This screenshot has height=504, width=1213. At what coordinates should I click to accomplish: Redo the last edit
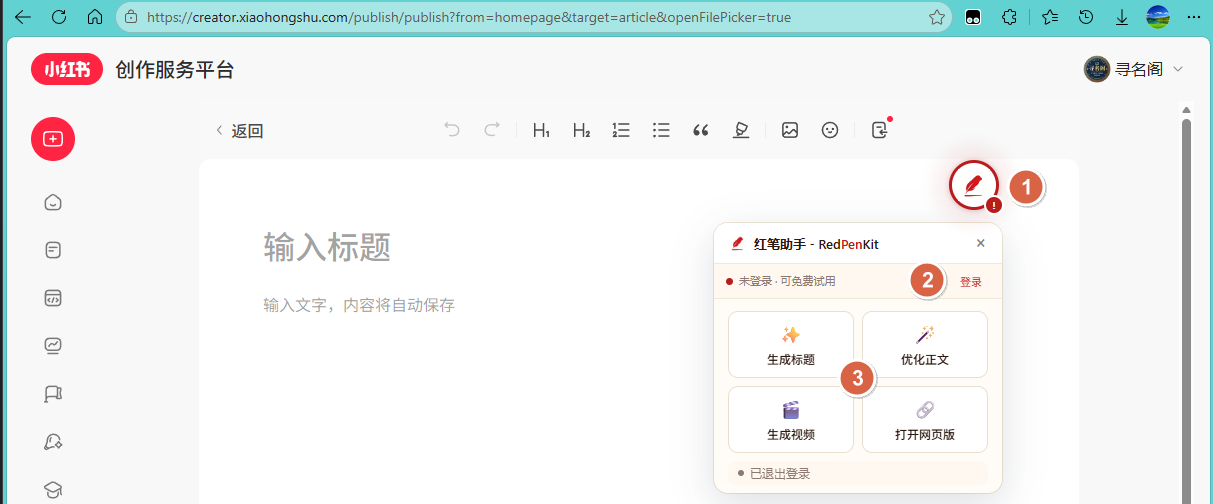491,130
